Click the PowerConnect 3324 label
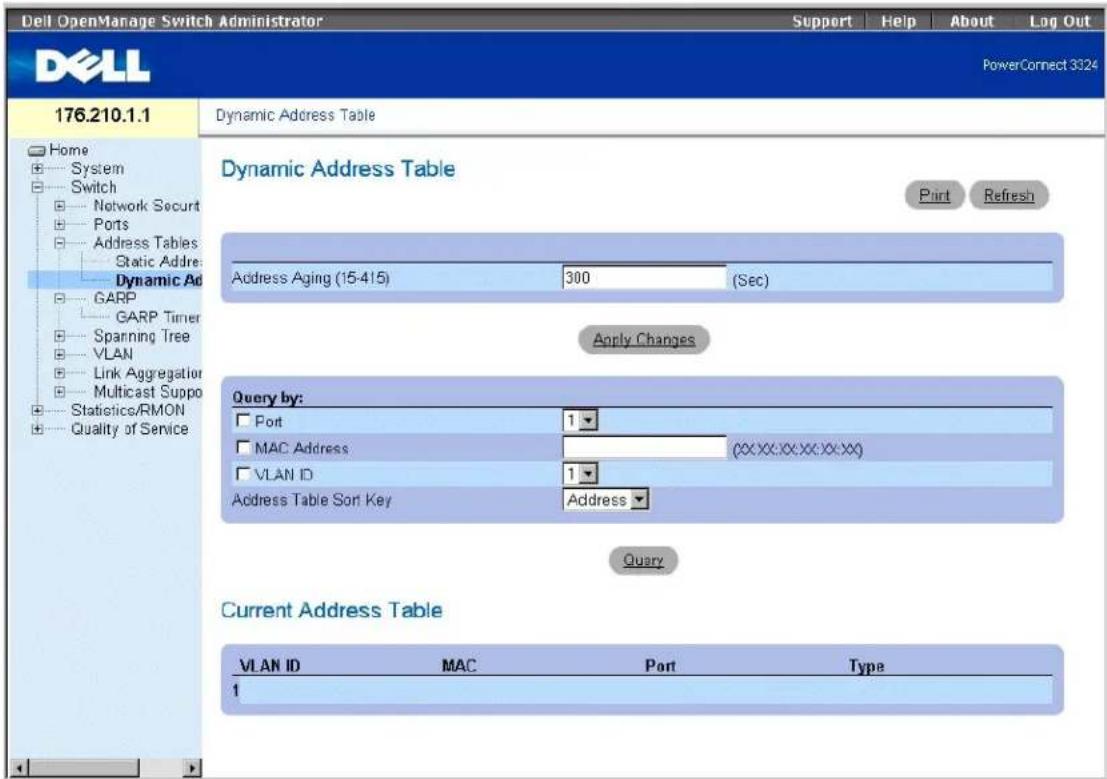Screen dimensions: 1107x779 [1040, 65]
